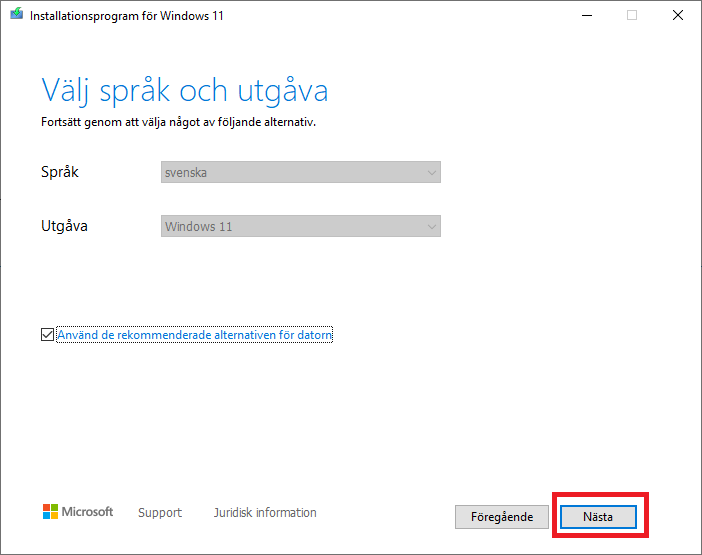Image resolution: width=702 pixels, height=555 pixels.
Task: Click the 'Välj språk och utgåva' heading
Action: (x=185, y=91)
